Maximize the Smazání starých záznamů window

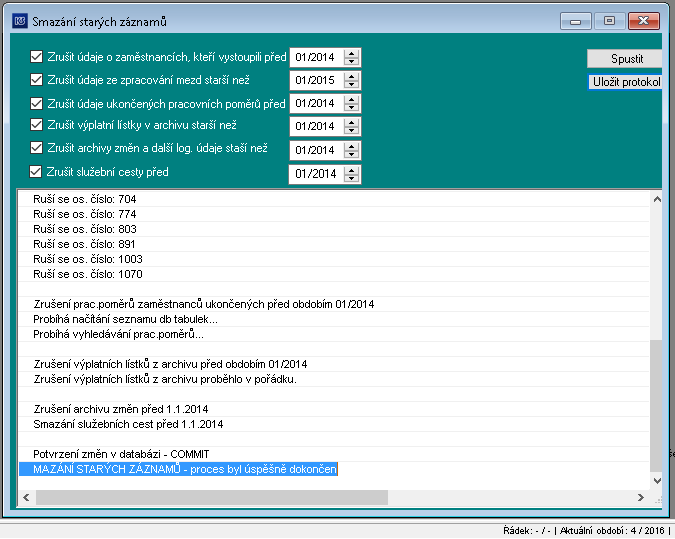tap(609, 21)
